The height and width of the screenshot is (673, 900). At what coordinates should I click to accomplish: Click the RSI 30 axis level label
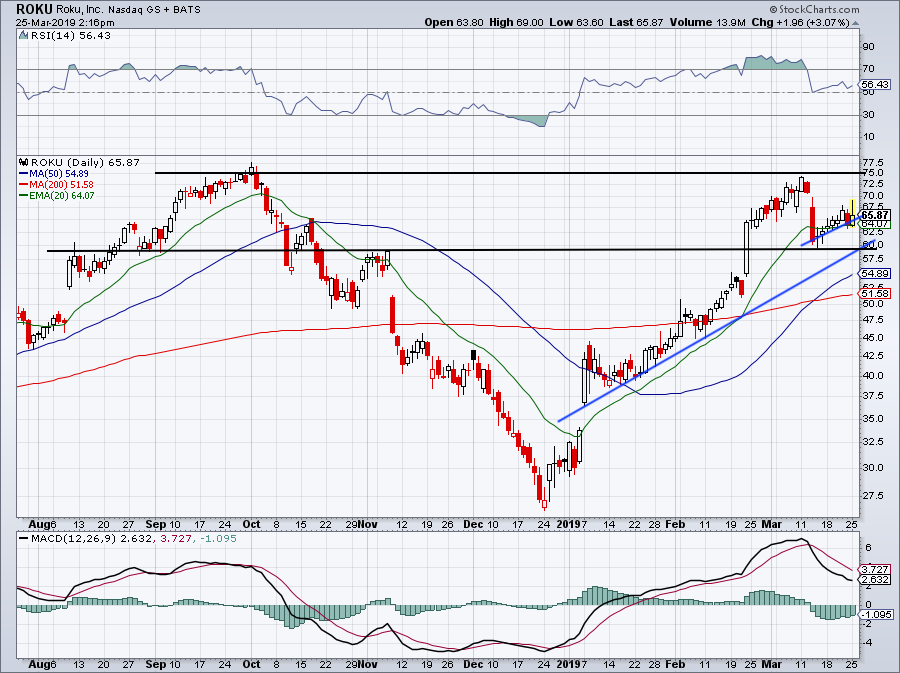[868, 115]
